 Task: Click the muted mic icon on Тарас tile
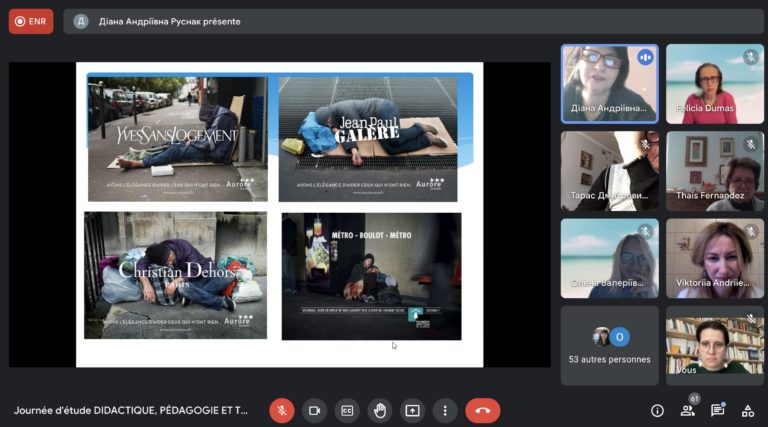(x=646, y=144)
